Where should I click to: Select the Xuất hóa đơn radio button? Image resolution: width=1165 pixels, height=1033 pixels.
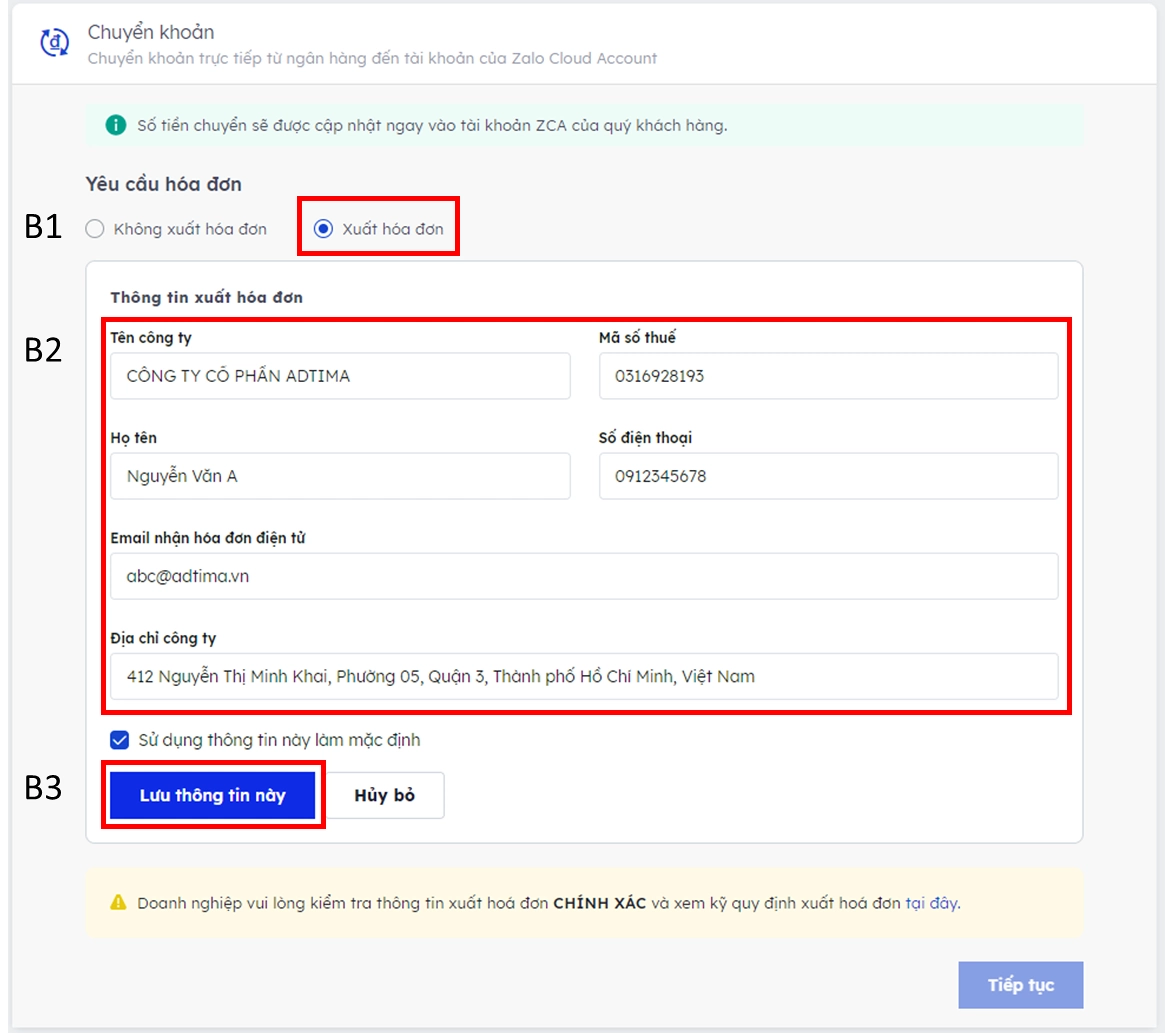click(323, 229)
